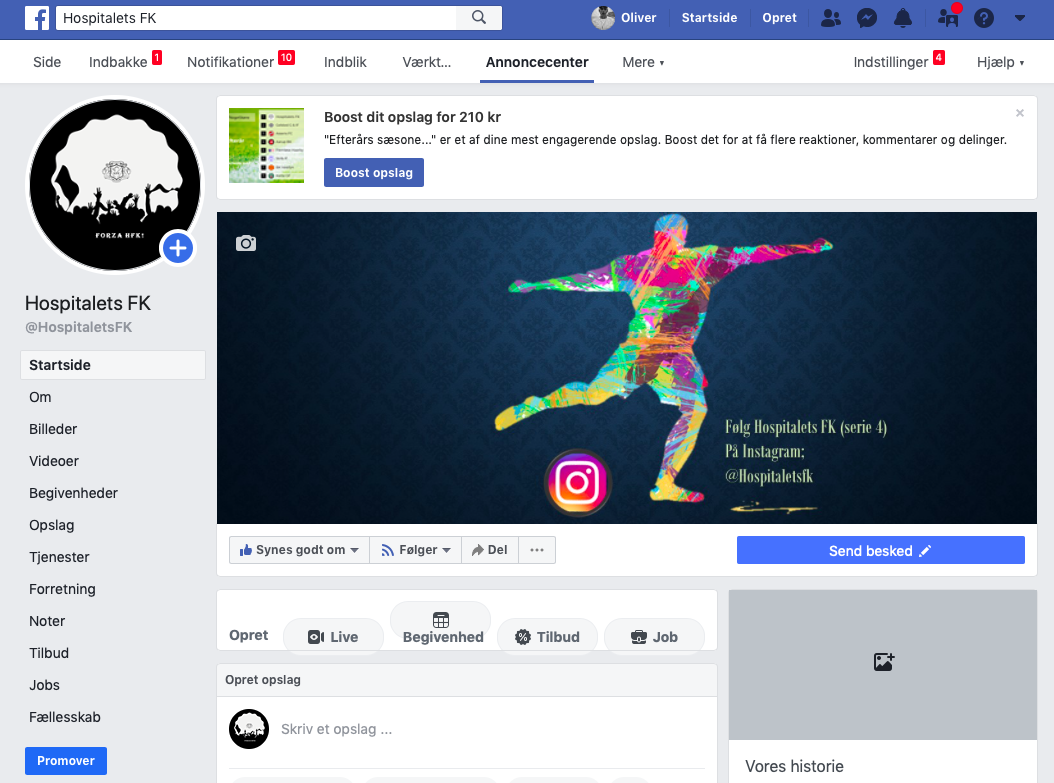Click the Opret link in the top bar
Screen dimensions: 1054x783
click(779, 18)
